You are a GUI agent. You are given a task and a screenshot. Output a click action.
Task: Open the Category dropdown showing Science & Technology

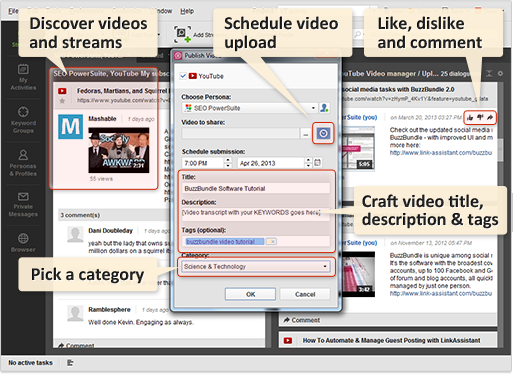click(x=256, y=266)
